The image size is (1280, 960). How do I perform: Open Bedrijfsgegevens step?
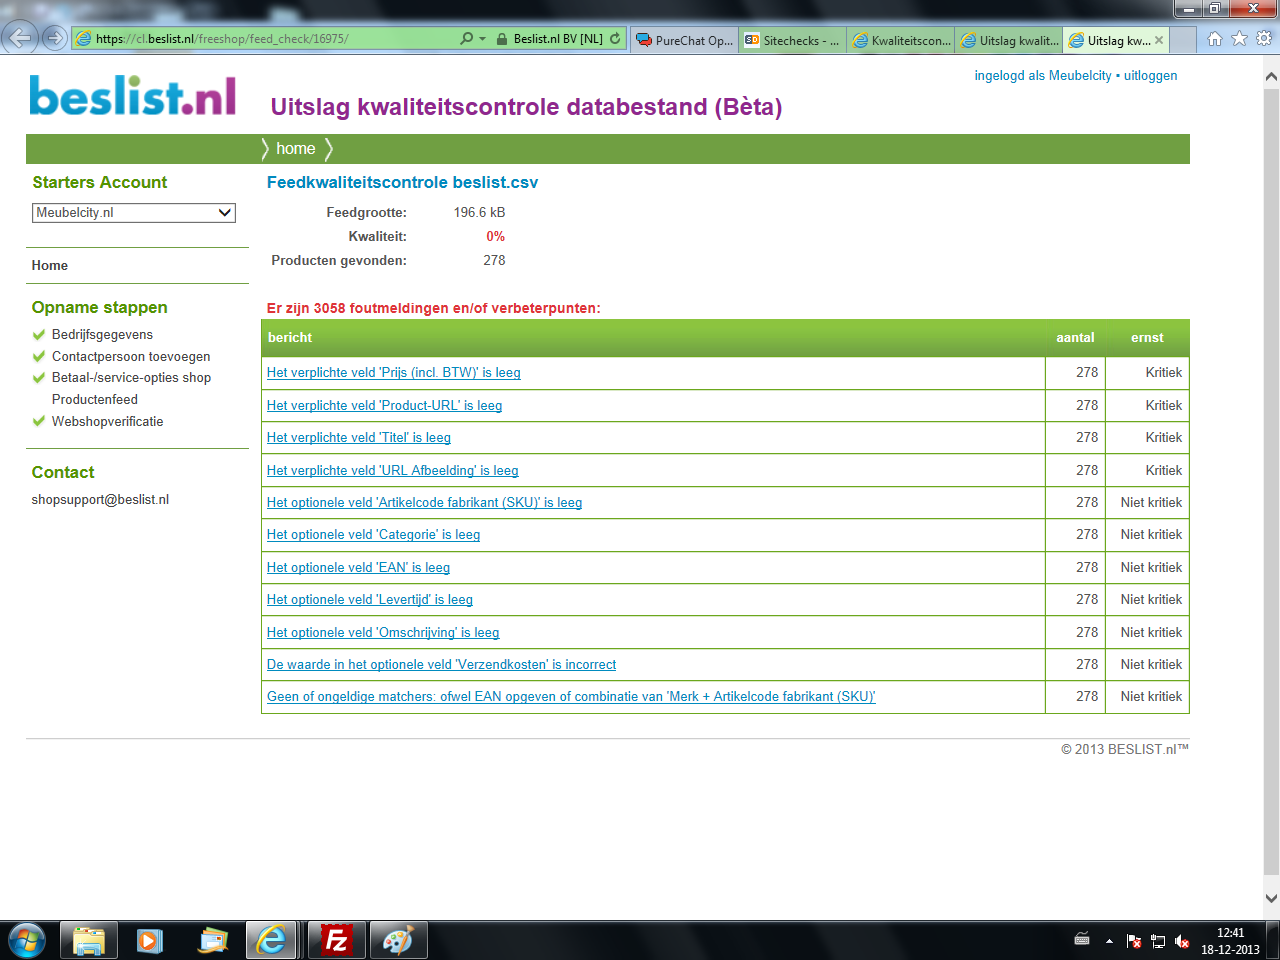(x=102, y=335)
